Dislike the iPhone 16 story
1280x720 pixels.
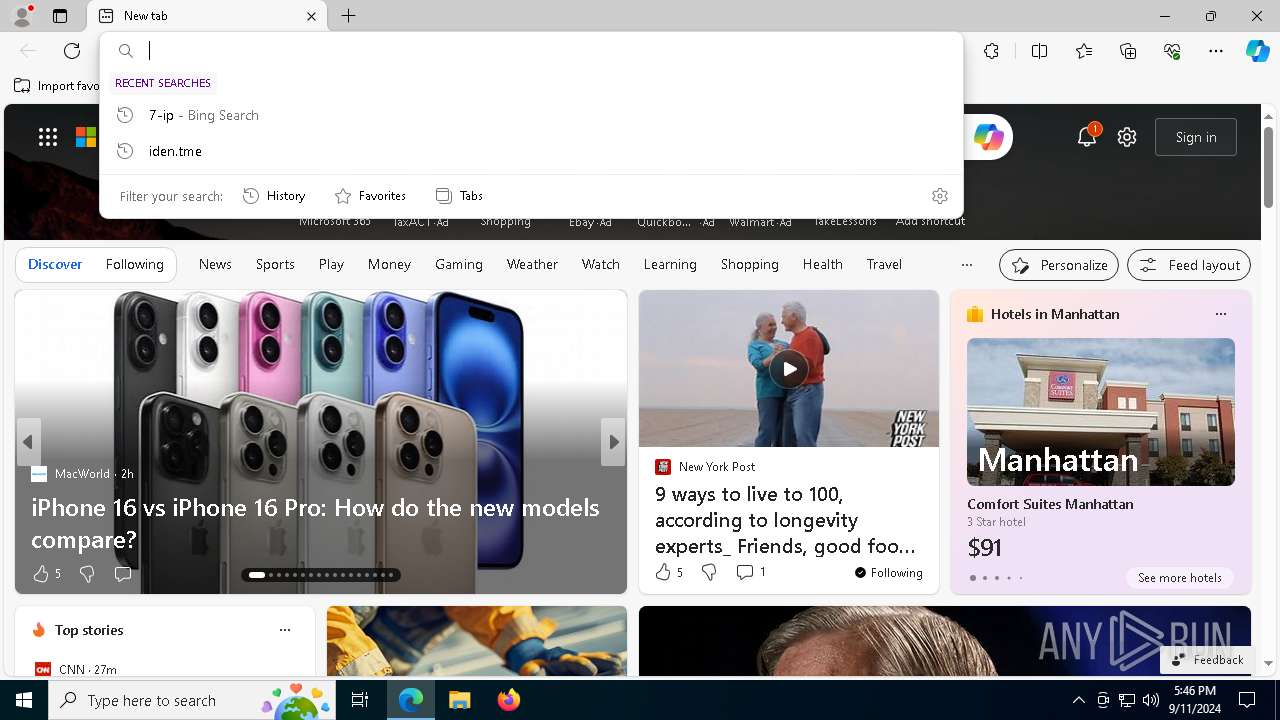[x=87, y=574]
